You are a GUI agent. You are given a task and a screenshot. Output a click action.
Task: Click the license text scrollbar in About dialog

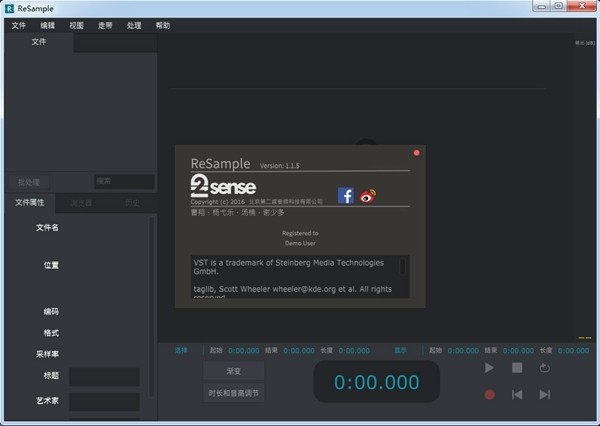[402, 267]
